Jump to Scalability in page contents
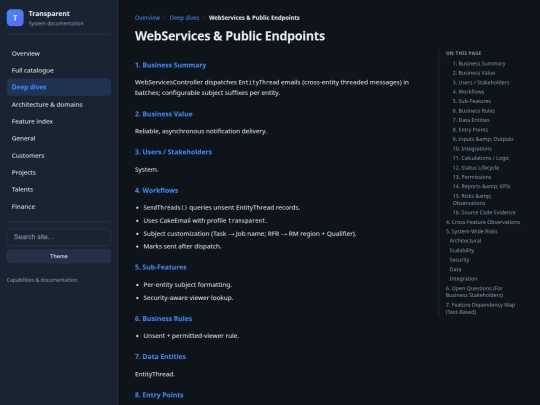This screenshot has height=405, width=540. (462, 250)
